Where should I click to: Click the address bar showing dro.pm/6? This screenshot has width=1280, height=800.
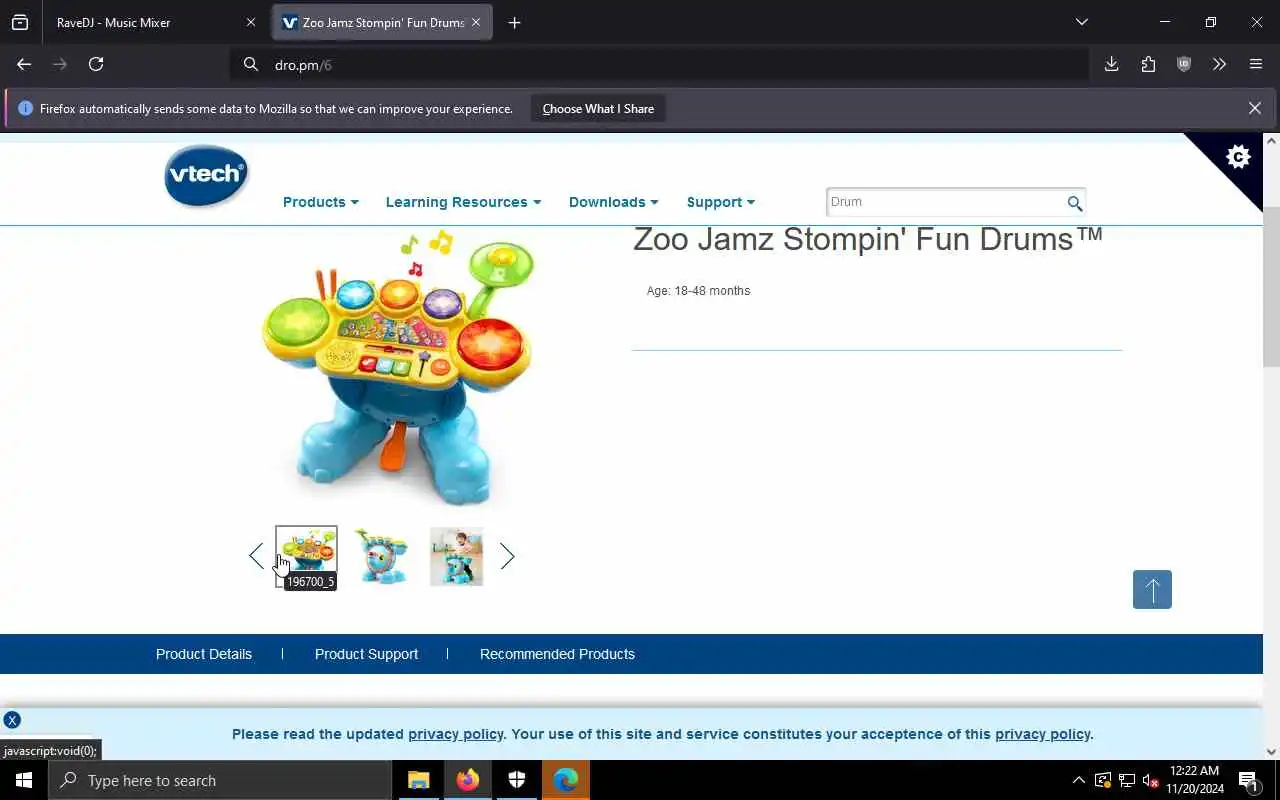pos(660,64)
